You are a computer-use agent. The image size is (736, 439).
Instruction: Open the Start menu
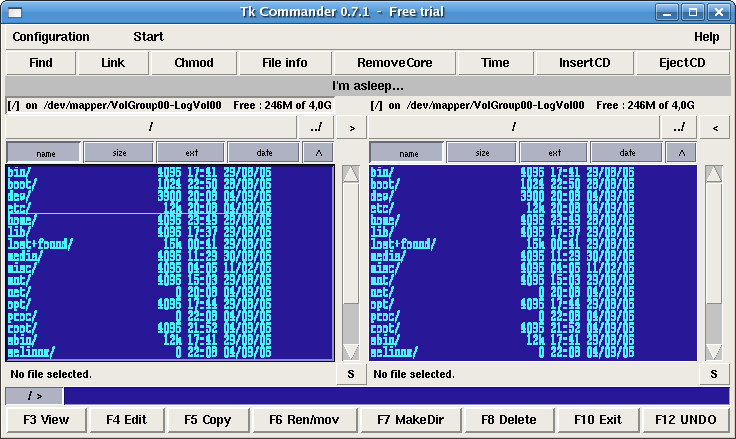point(148,37)
